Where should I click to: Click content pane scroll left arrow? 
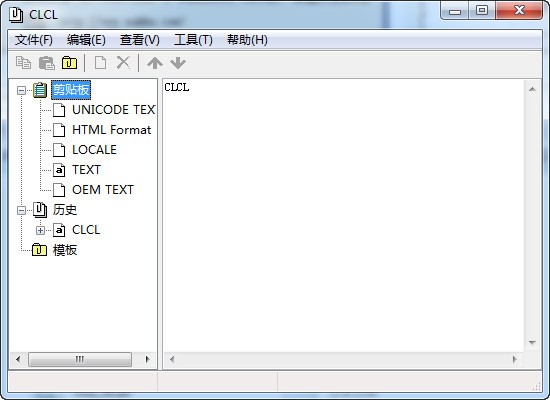[172, 359]
